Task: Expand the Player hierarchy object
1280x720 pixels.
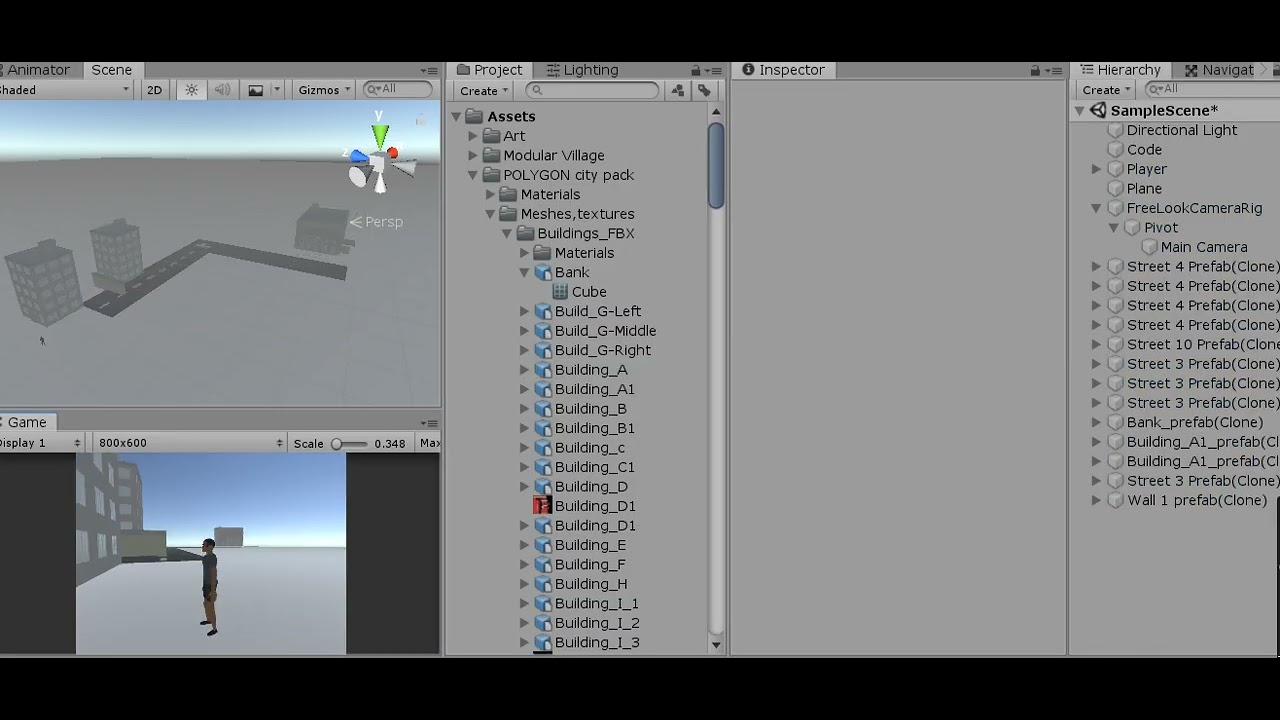Action: [1096, 170]
